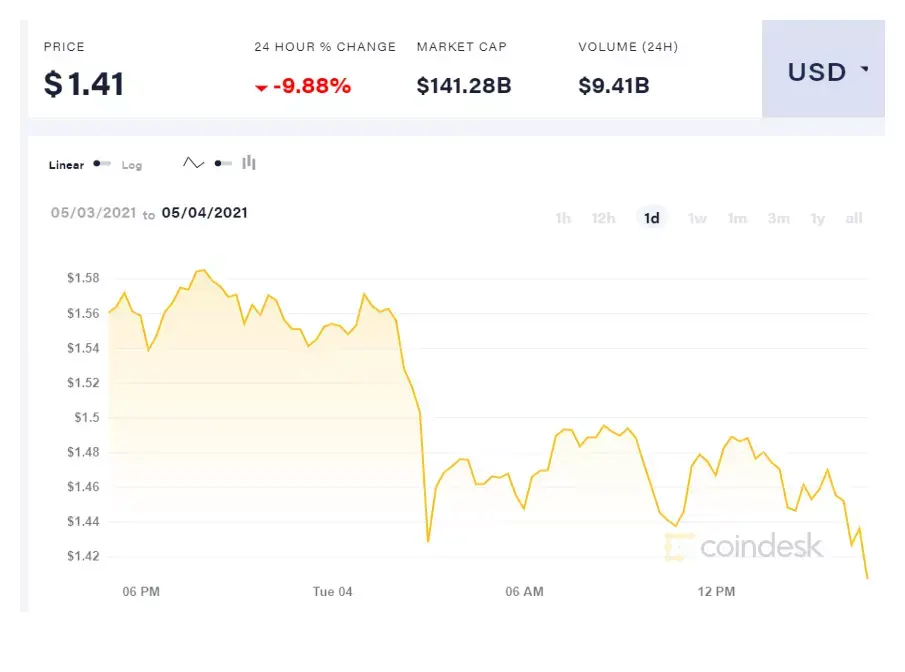This screenshot has height=672, width=905.
Task: Switch to the 3m time range
Action: (779, 218)
